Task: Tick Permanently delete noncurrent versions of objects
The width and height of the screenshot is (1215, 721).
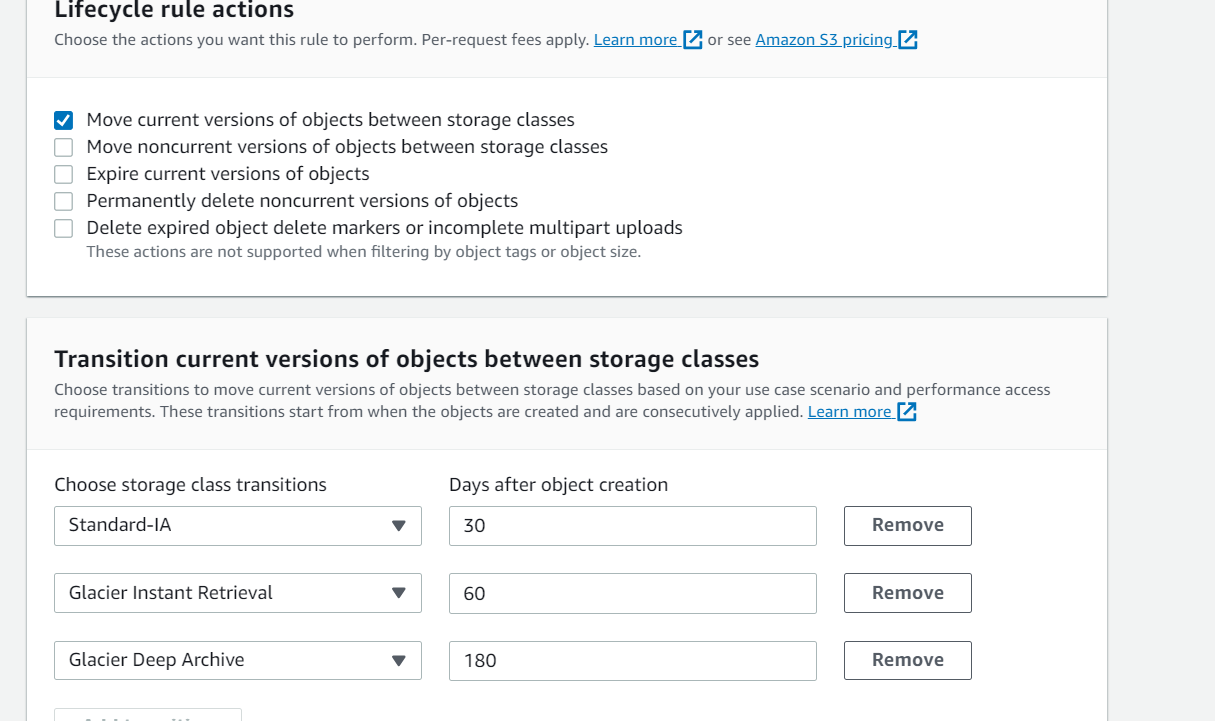Action: [x=64, y=201]
